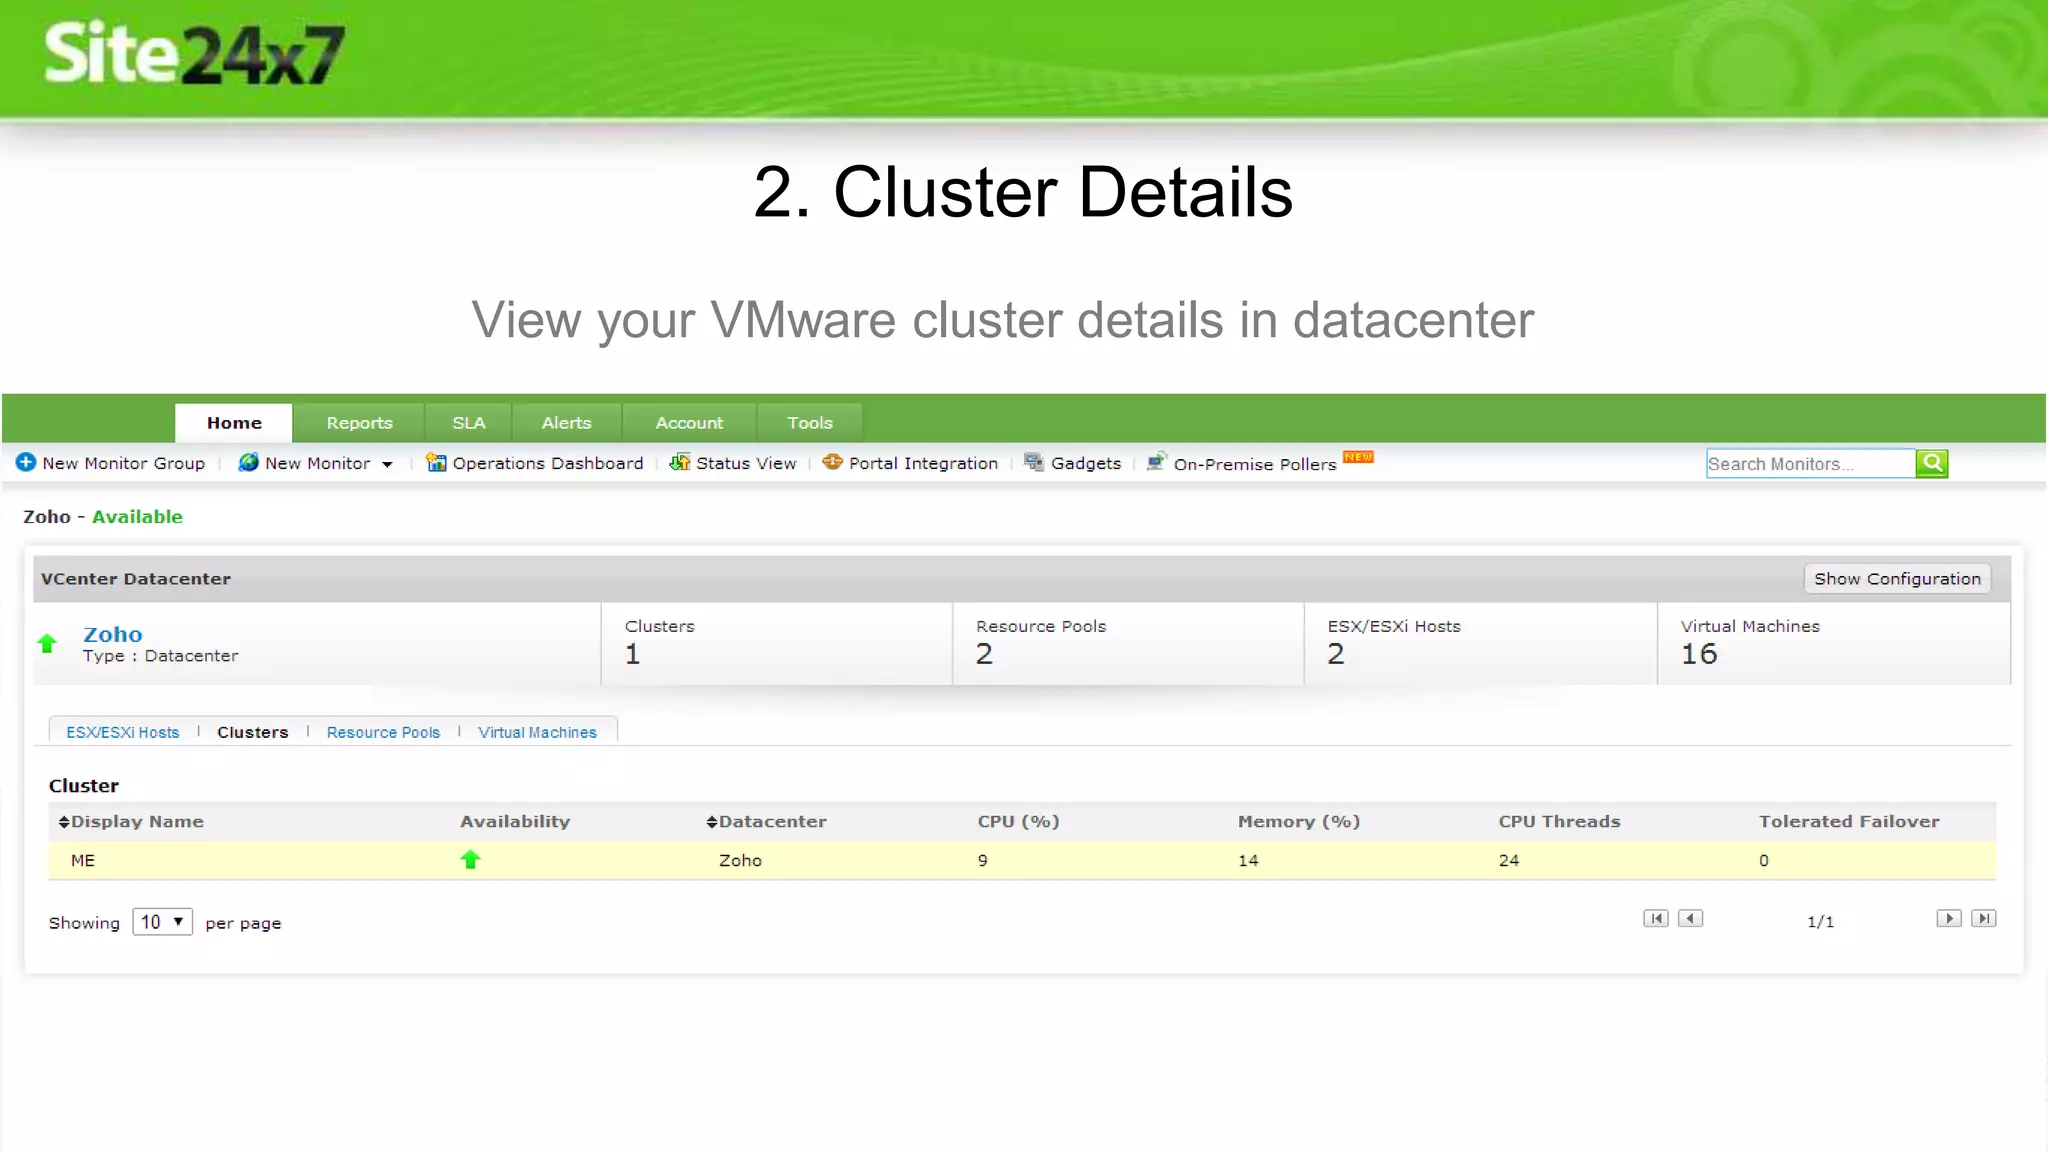Switch to the Reports tab
Screen dimensions: 2048x1152
[359, 423]
